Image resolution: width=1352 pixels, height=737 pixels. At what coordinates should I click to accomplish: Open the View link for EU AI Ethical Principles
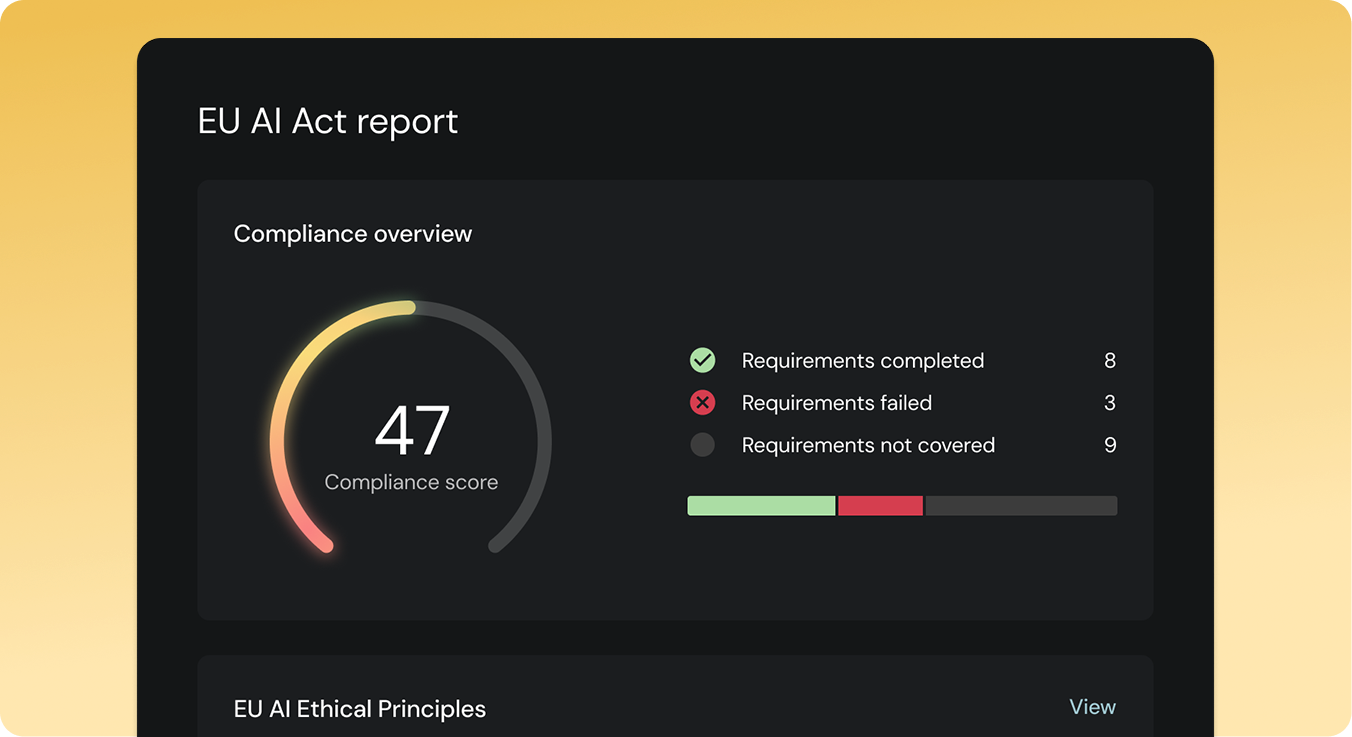pos(1092,707)
